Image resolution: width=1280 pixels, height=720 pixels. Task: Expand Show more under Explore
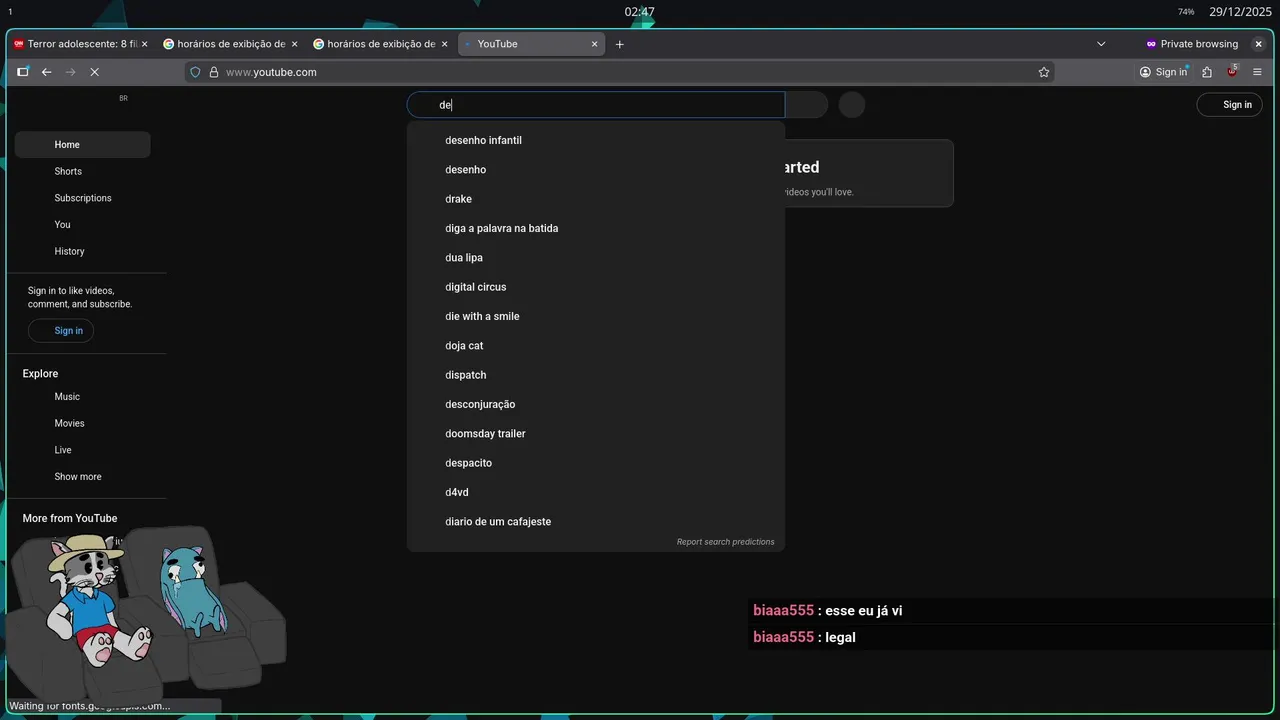tap(82, 477)
